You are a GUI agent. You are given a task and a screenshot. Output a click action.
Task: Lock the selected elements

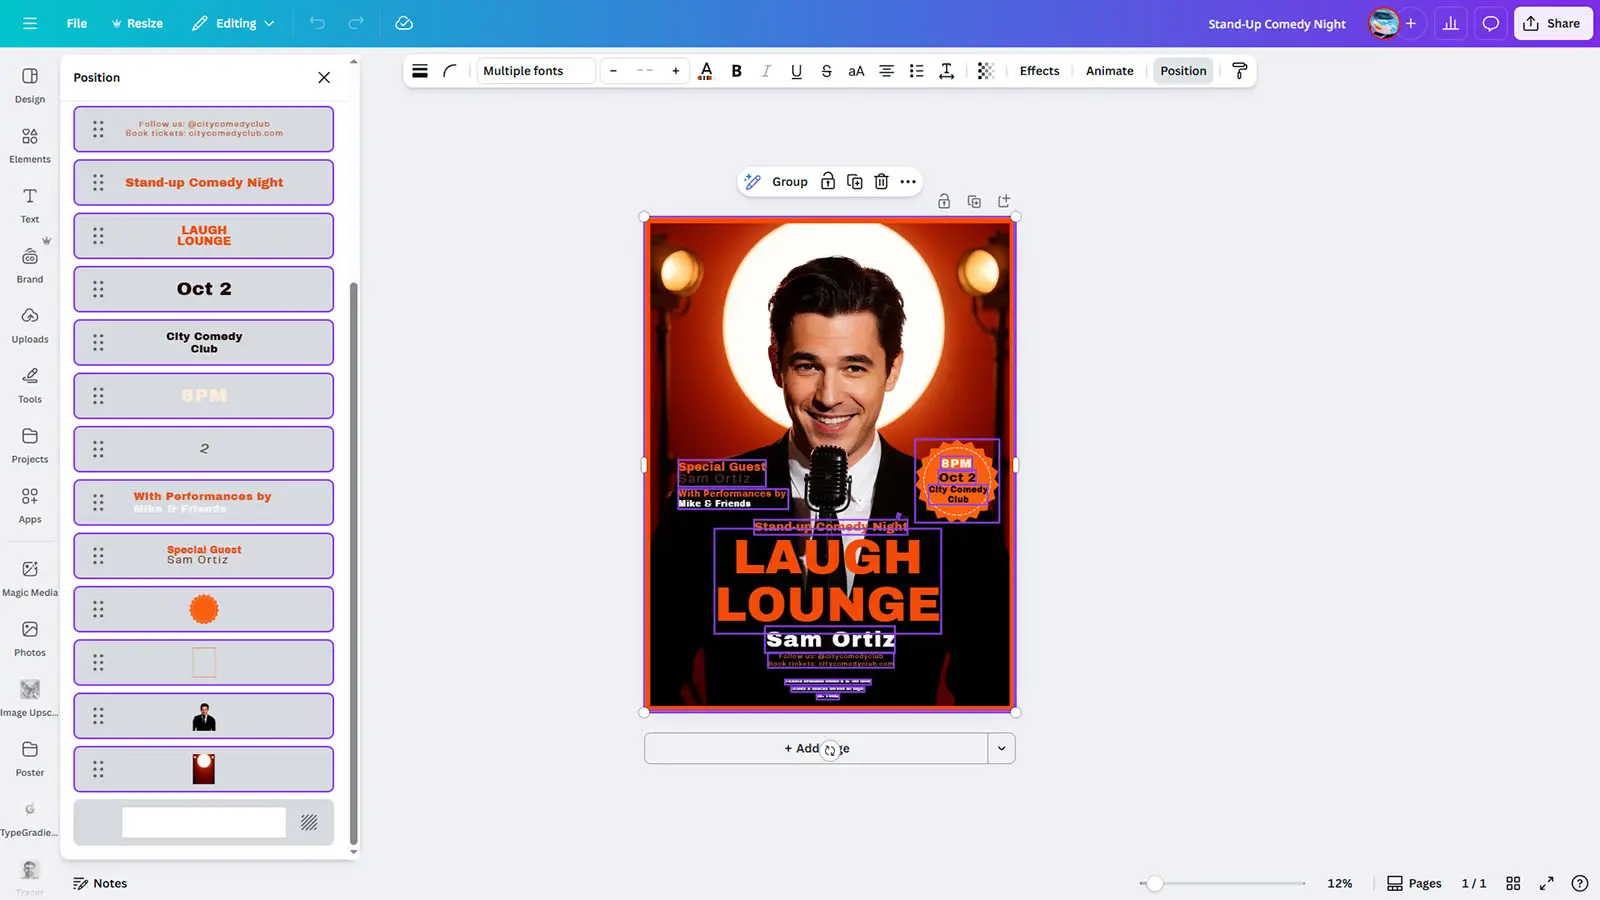828,182
